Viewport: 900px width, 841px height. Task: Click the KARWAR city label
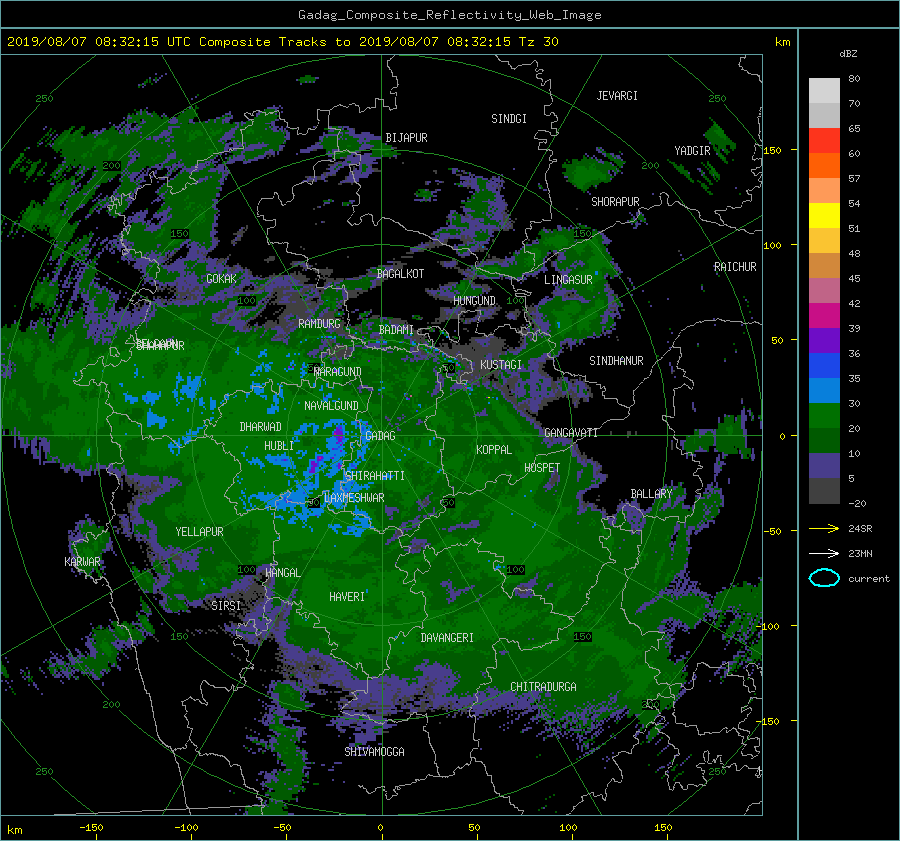click(82, 562)
